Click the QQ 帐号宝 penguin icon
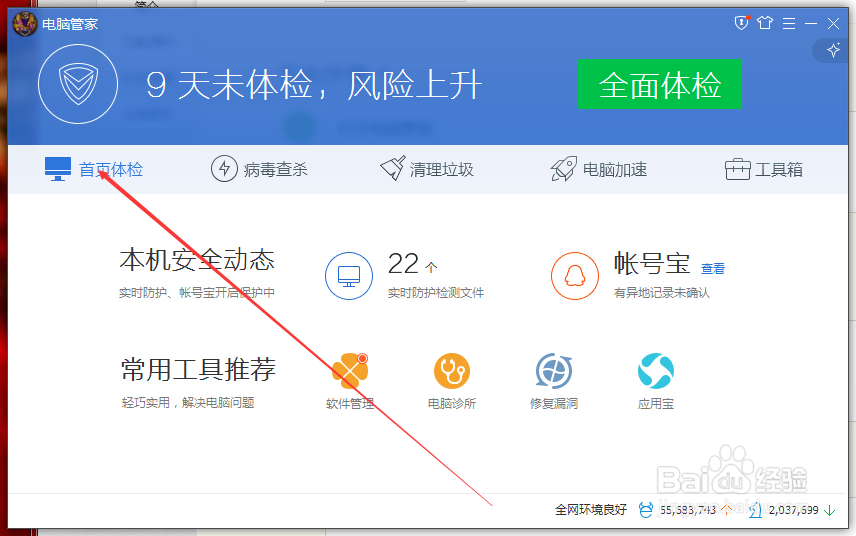This screenshot has height=536, width=856. point(575,276)
